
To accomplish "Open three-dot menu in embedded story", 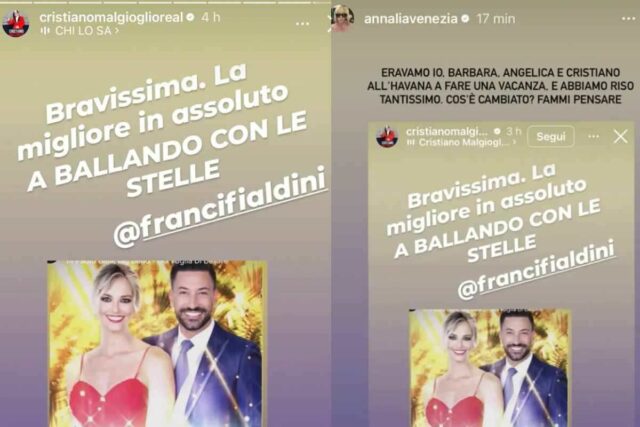I will pyautogui.click(x=593, y=136).
